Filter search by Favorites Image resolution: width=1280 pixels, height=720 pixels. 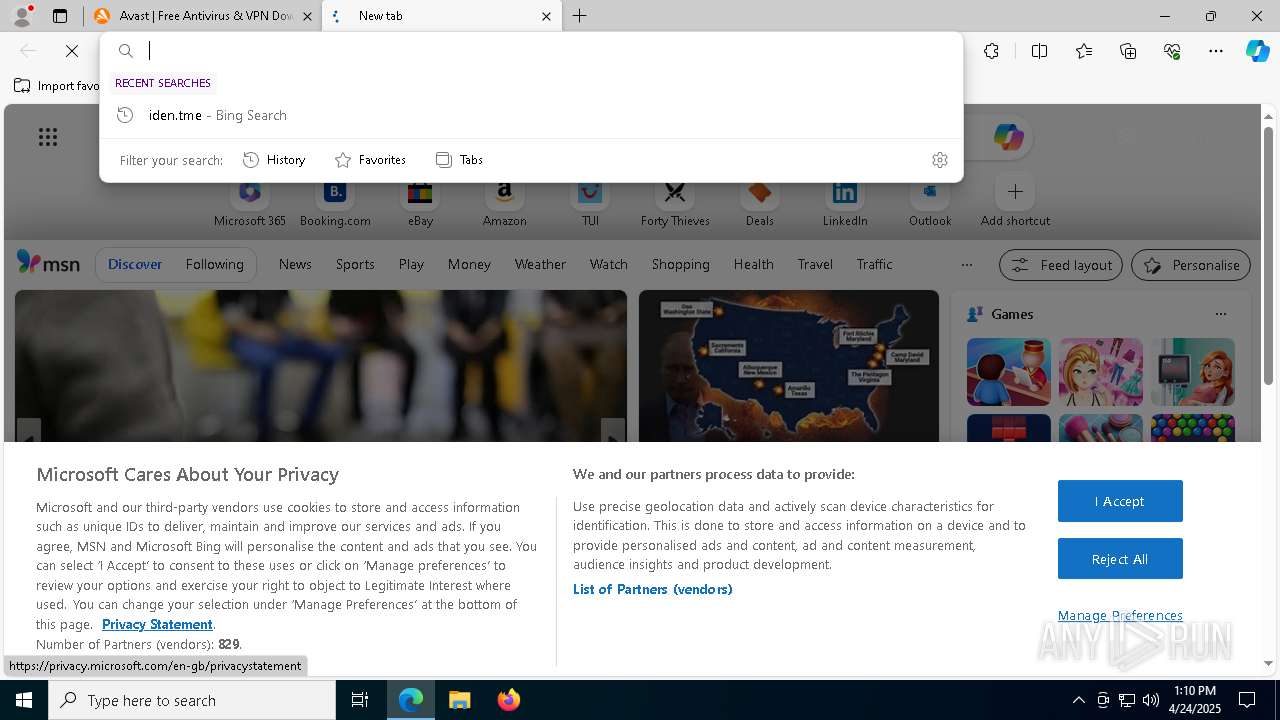coord(370,160)
